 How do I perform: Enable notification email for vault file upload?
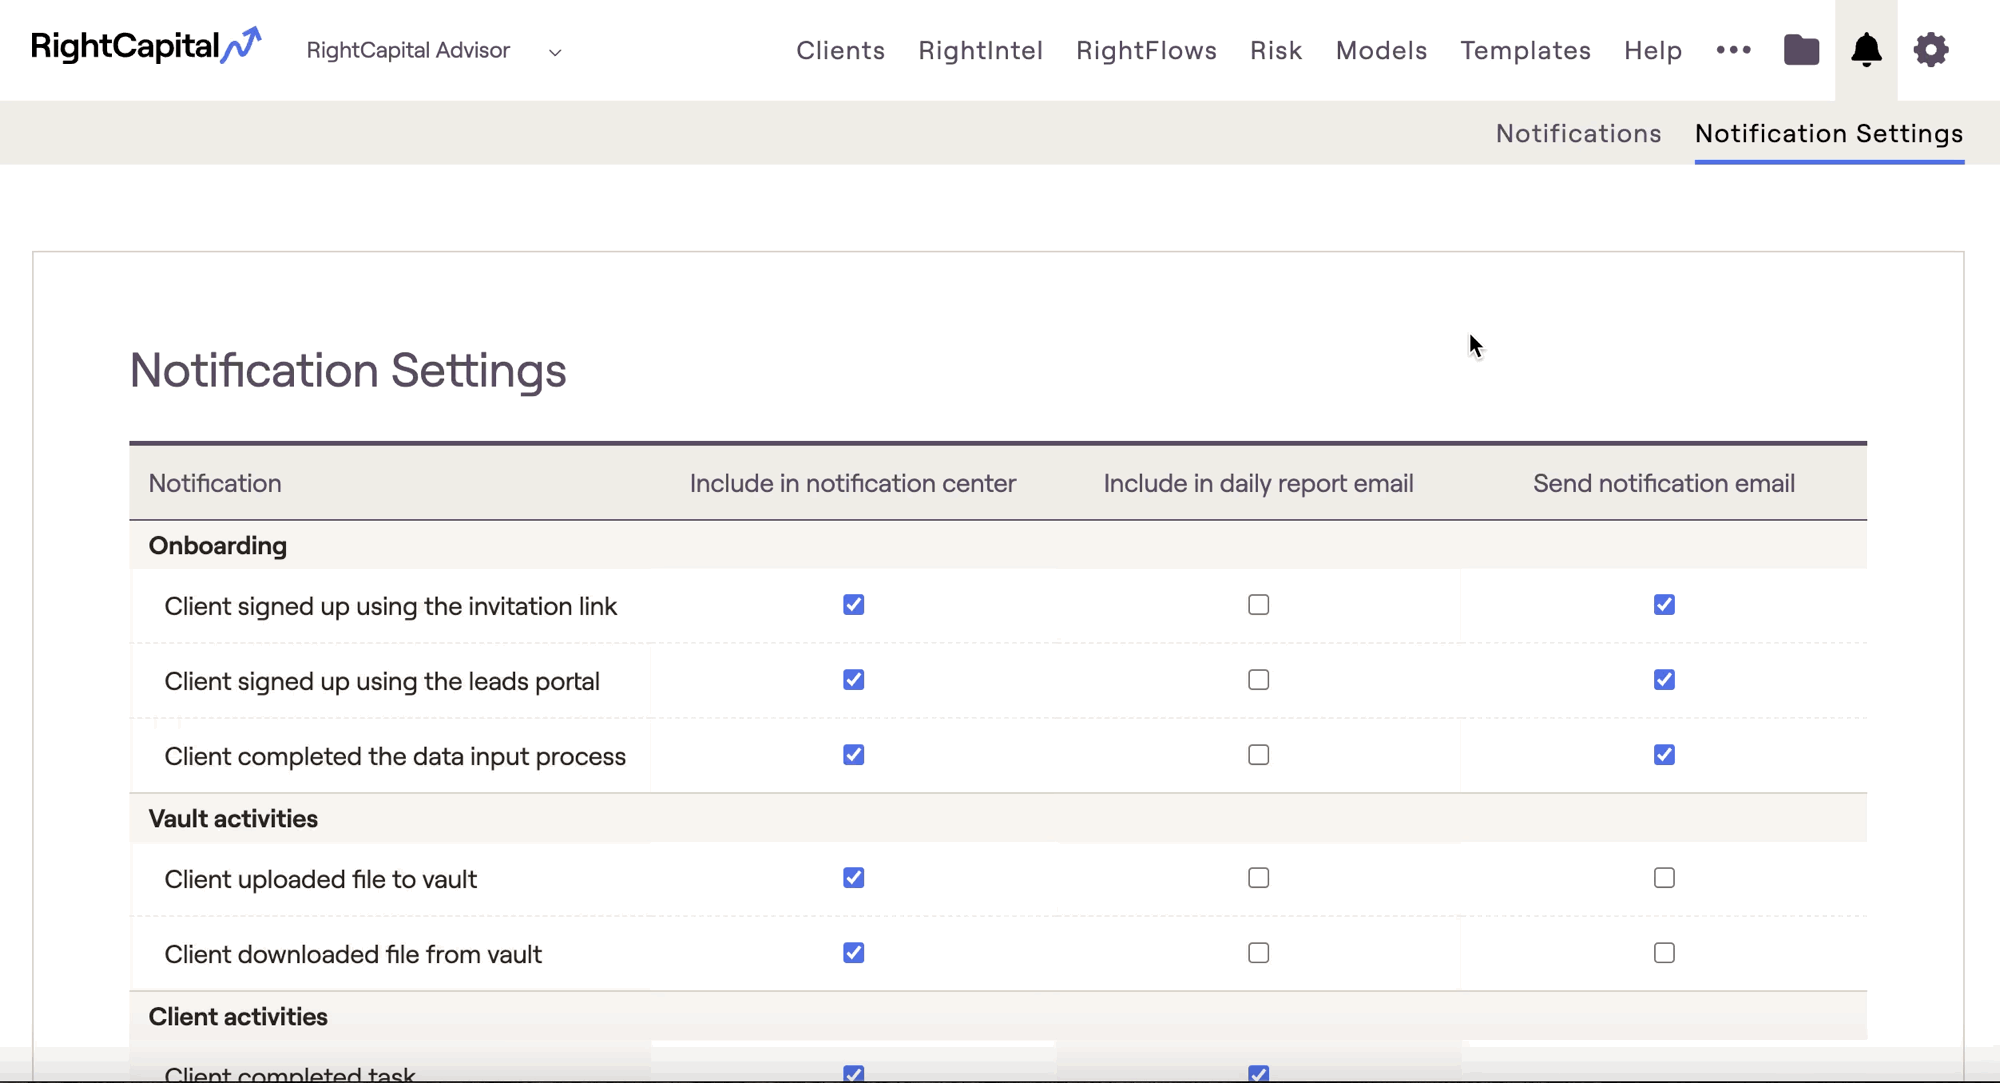(x=1664, y=878)
